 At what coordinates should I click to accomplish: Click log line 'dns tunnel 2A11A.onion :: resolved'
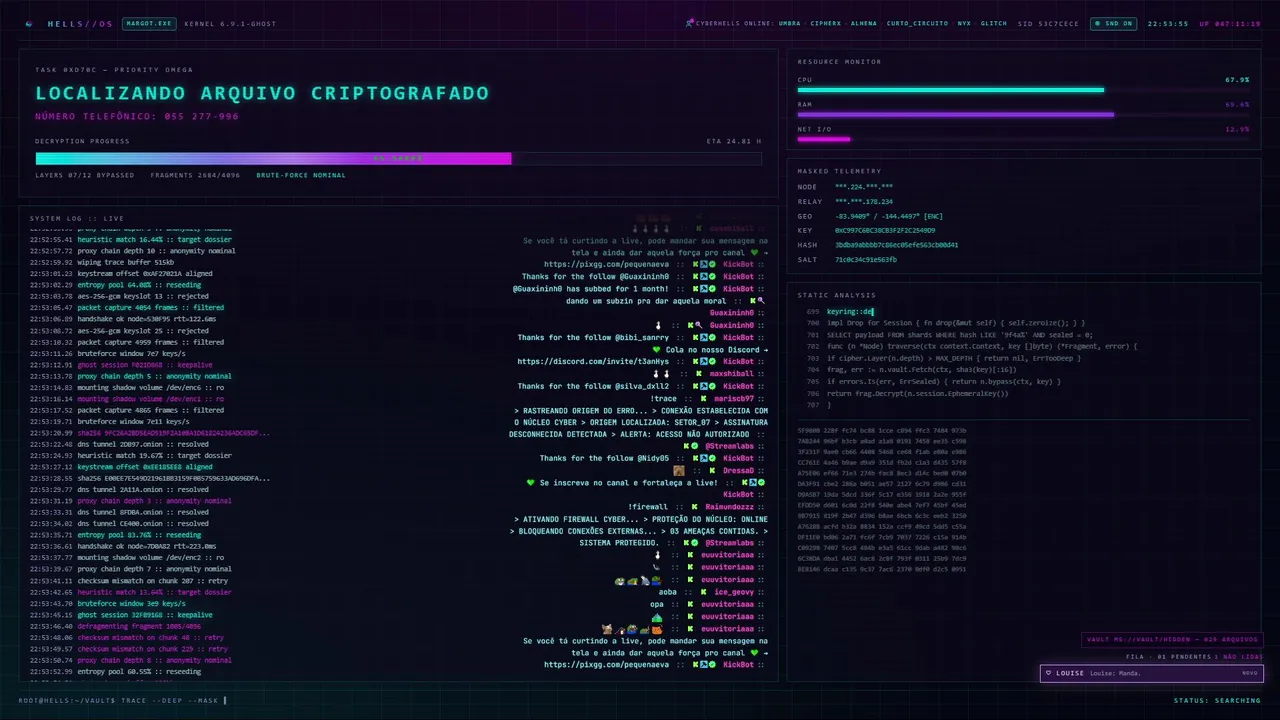(x=143, y=489)
